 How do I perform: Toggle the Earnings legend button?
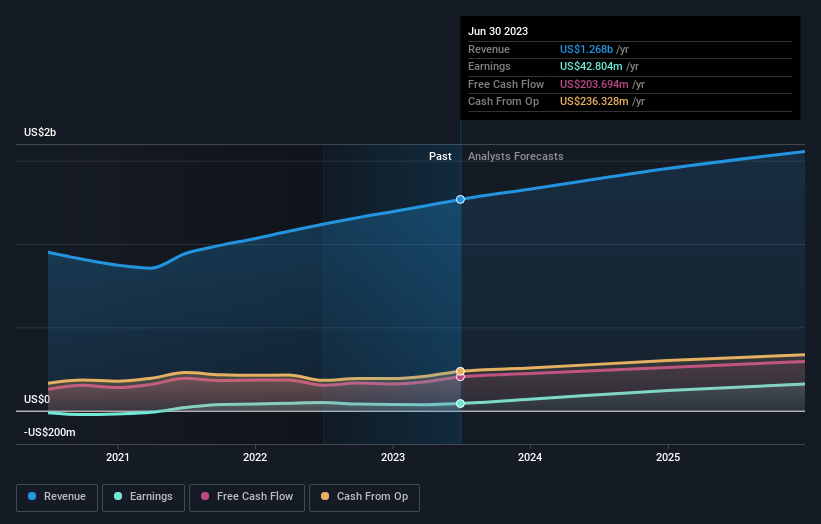[x=143, y=497]
